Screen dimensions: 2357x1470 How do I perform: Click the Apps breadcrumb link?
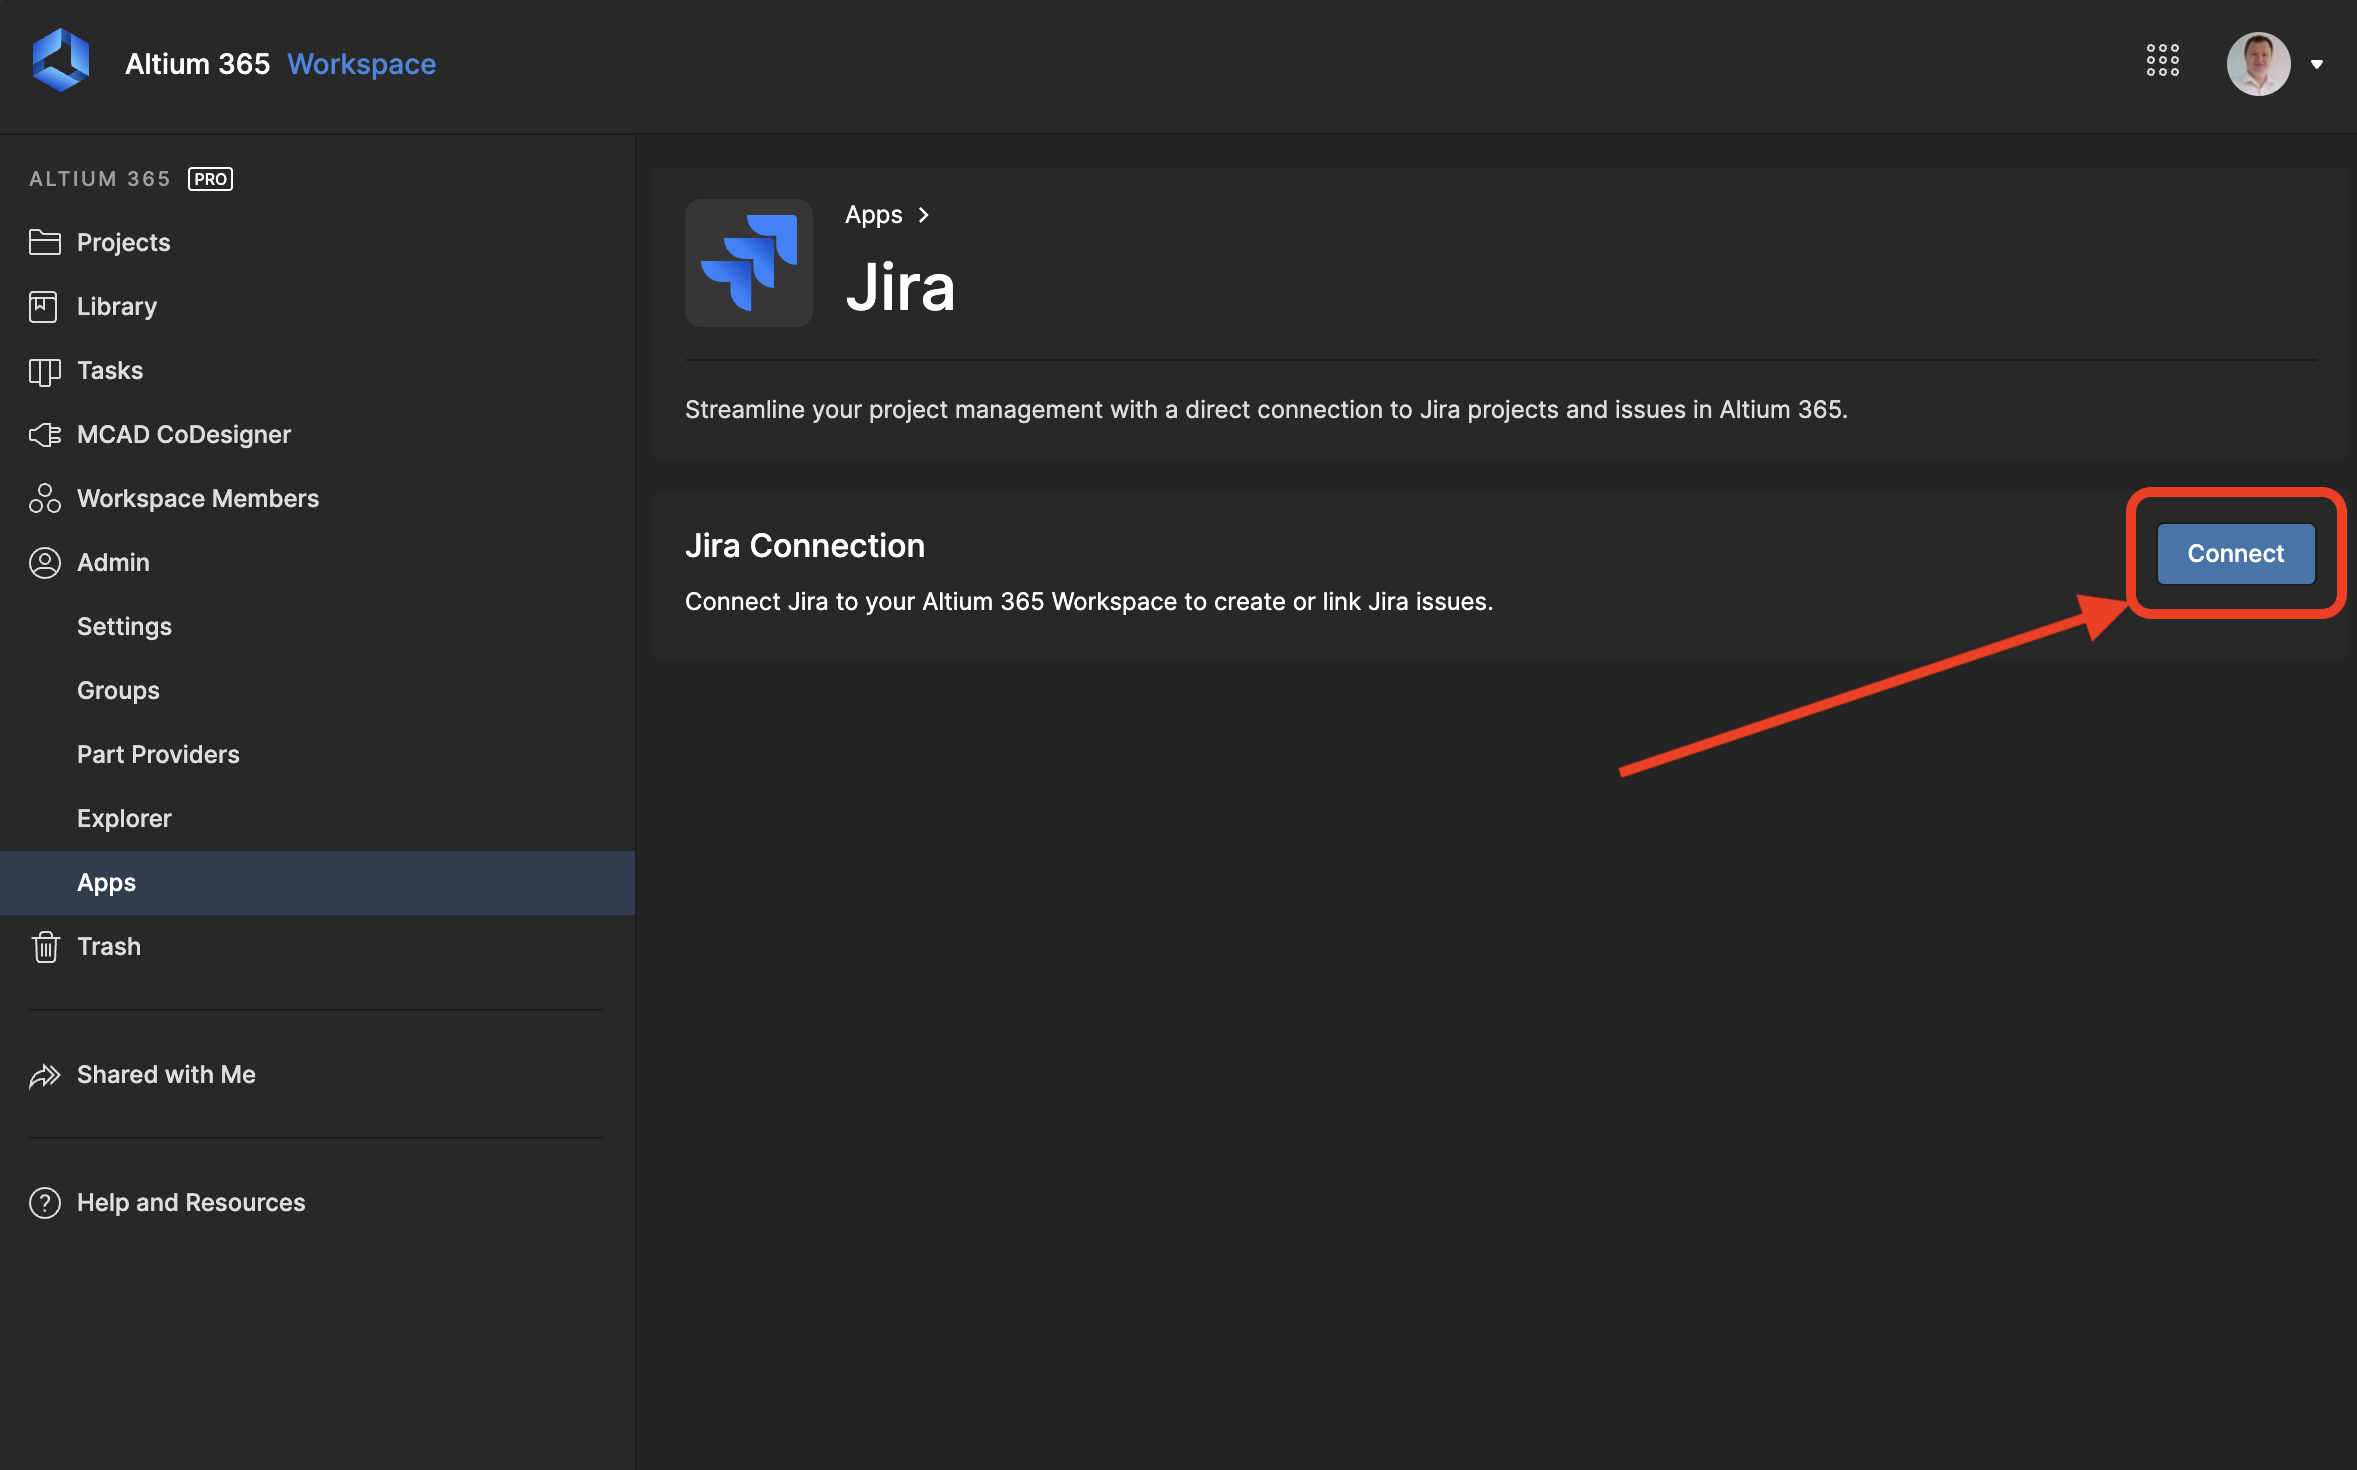873,215
